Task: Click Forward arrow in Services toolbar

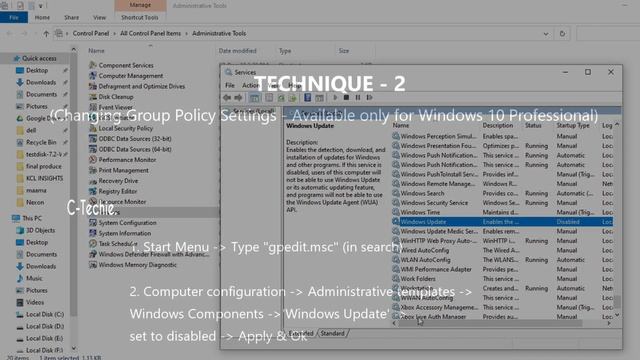Action: pos(238,98)
